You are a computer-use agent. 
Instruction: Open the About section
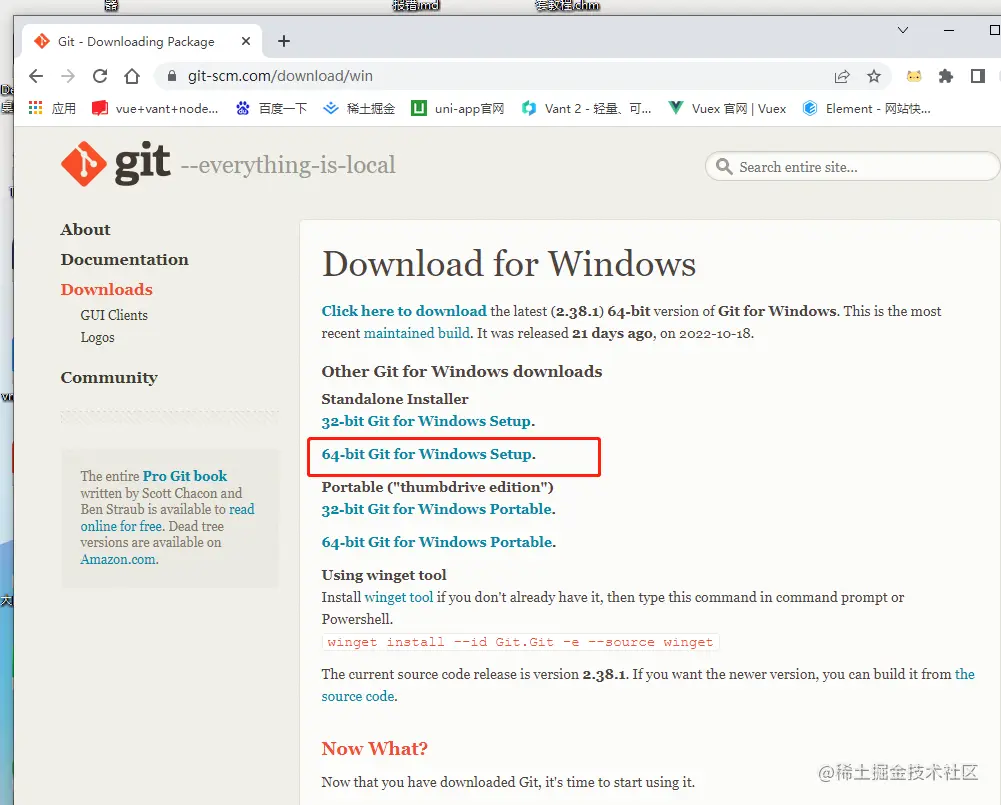coord(86,230)
